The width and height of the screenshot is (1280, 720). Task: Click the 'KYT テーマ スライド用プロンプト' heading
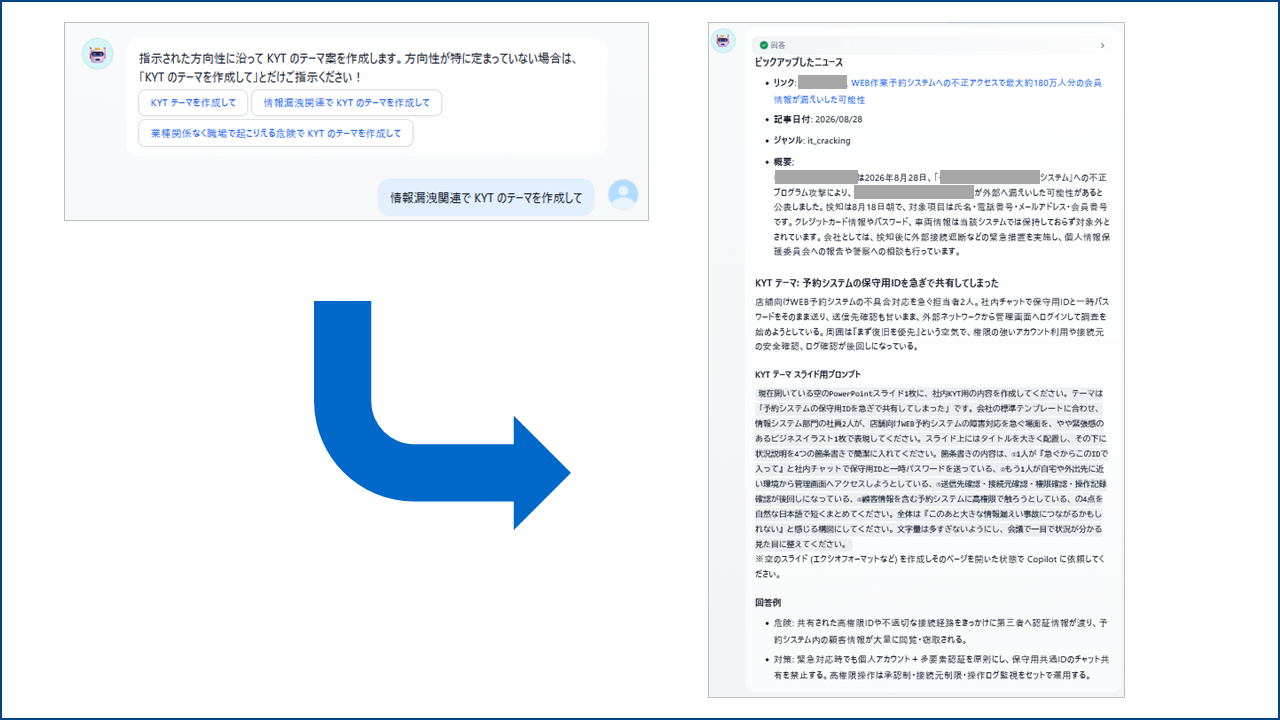coord(808,374)
